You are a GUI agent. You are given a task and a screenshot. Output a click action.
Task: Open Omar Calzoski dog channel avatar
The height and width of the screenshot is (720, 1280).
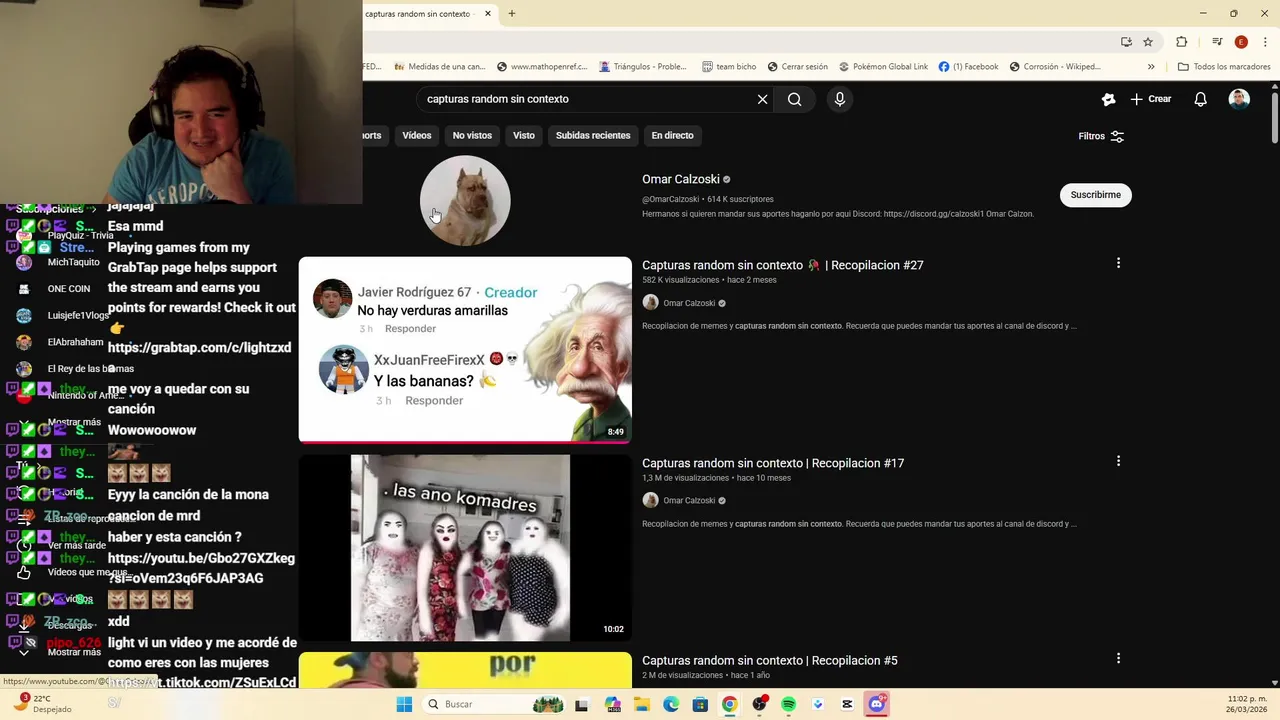tap(465, 201)
